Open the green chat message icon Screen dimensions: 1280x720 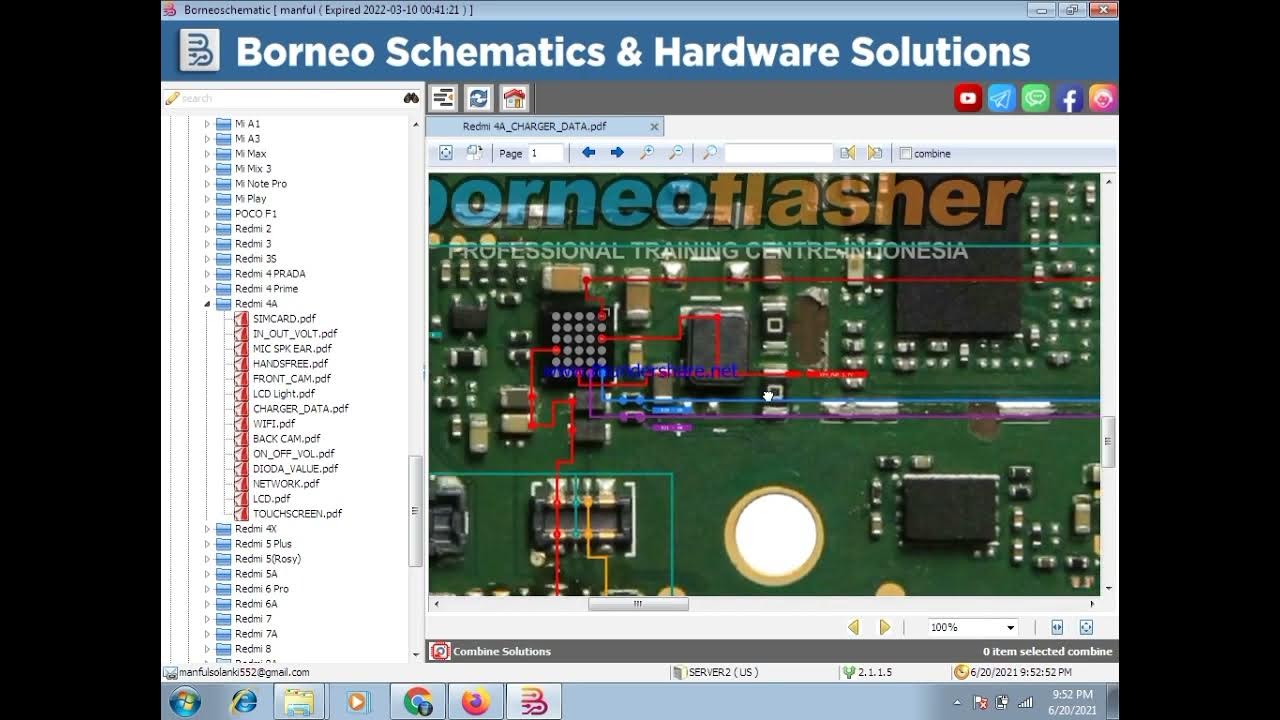click(x=1036, y=98)
